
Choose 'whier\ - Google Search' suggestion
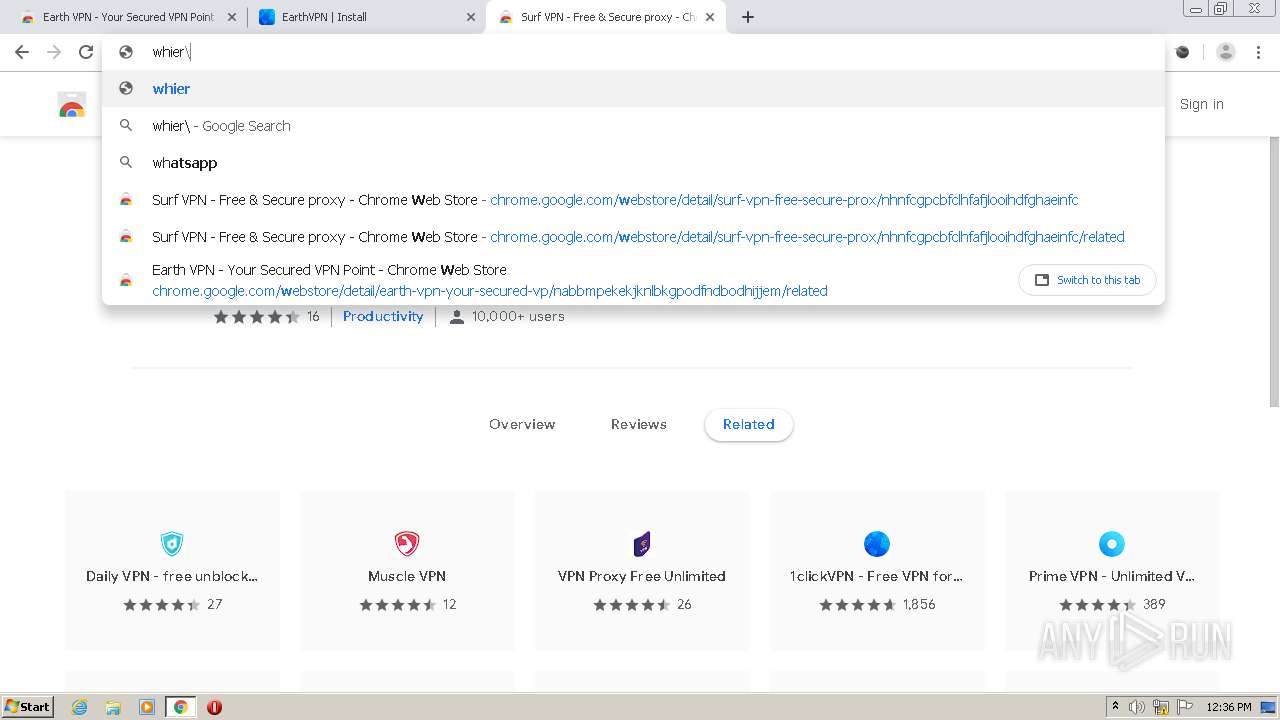(x=633, y=125)
